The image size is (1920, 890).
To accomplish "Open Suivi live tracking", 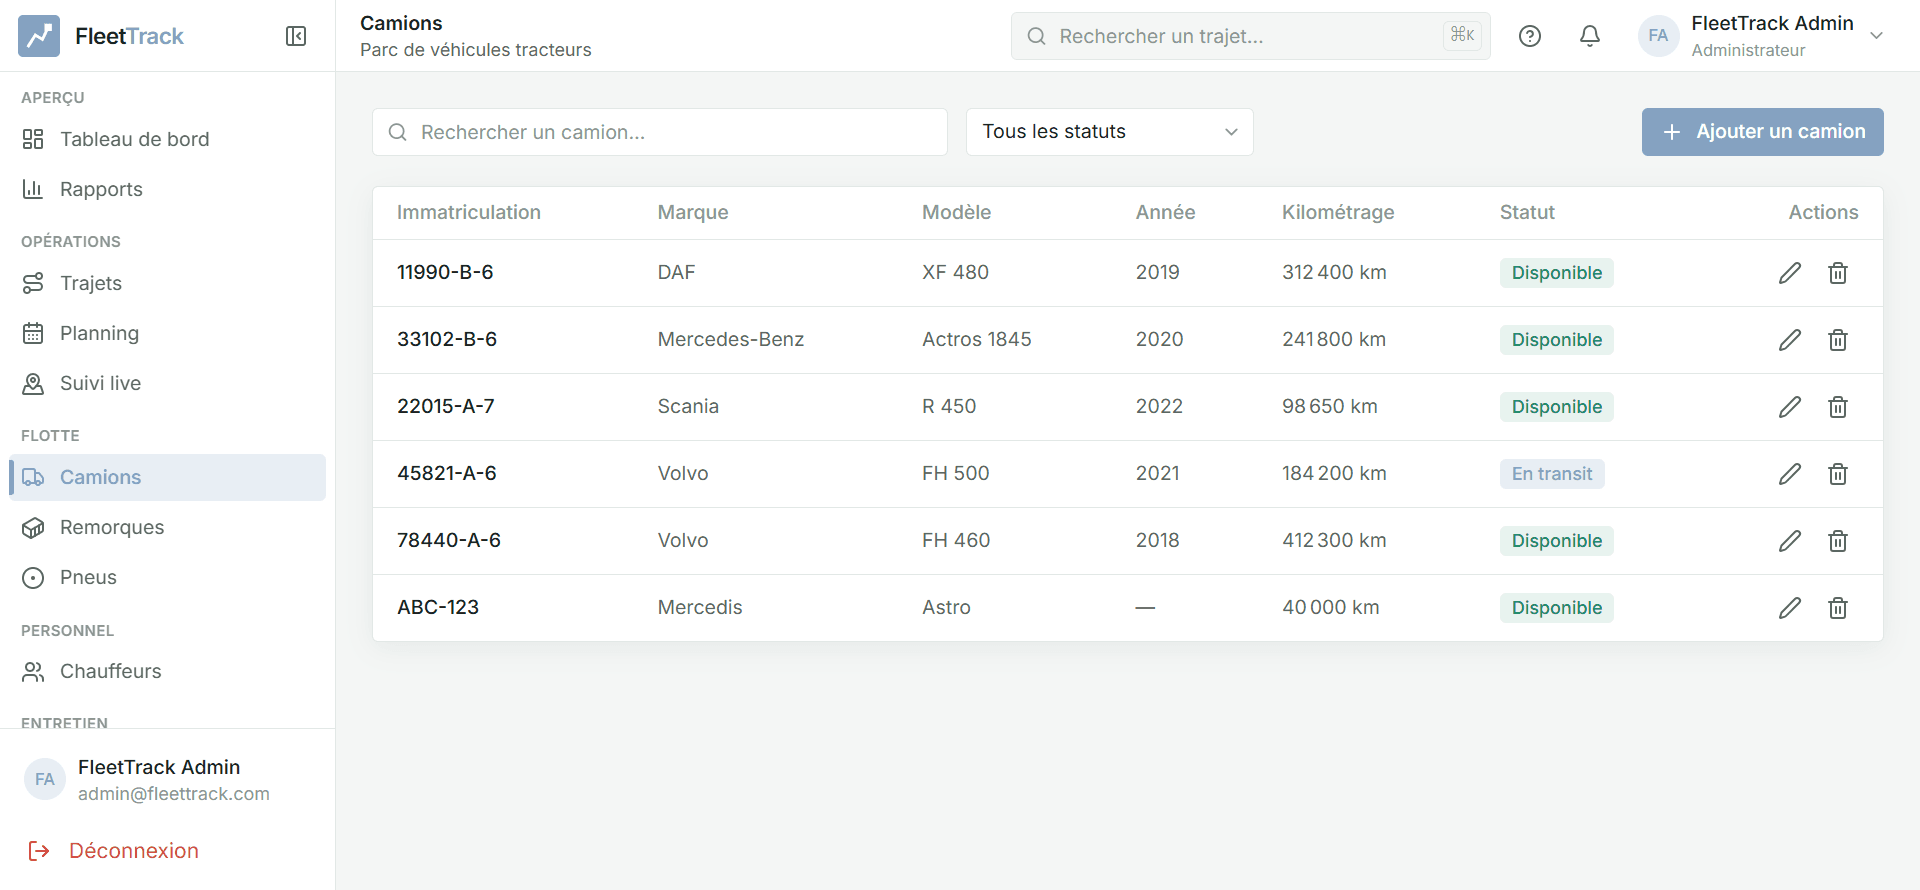I will pyautogui.click(x=167, y=383).
